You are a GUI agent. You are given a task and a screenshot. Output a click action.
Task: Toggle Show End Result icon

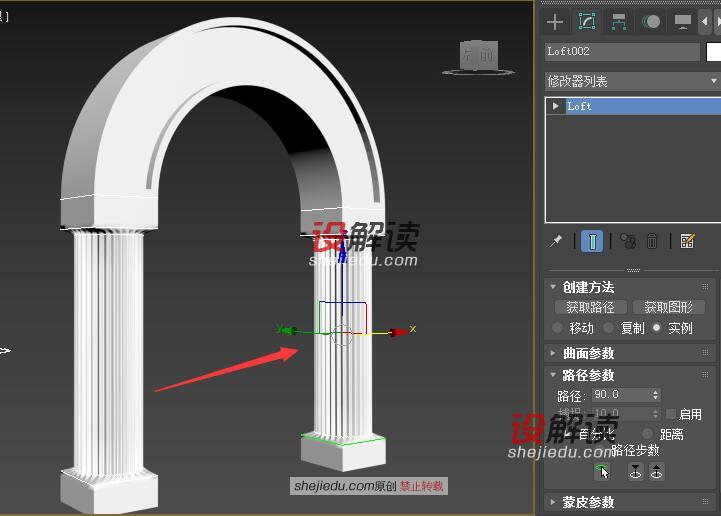click(593, 241)
